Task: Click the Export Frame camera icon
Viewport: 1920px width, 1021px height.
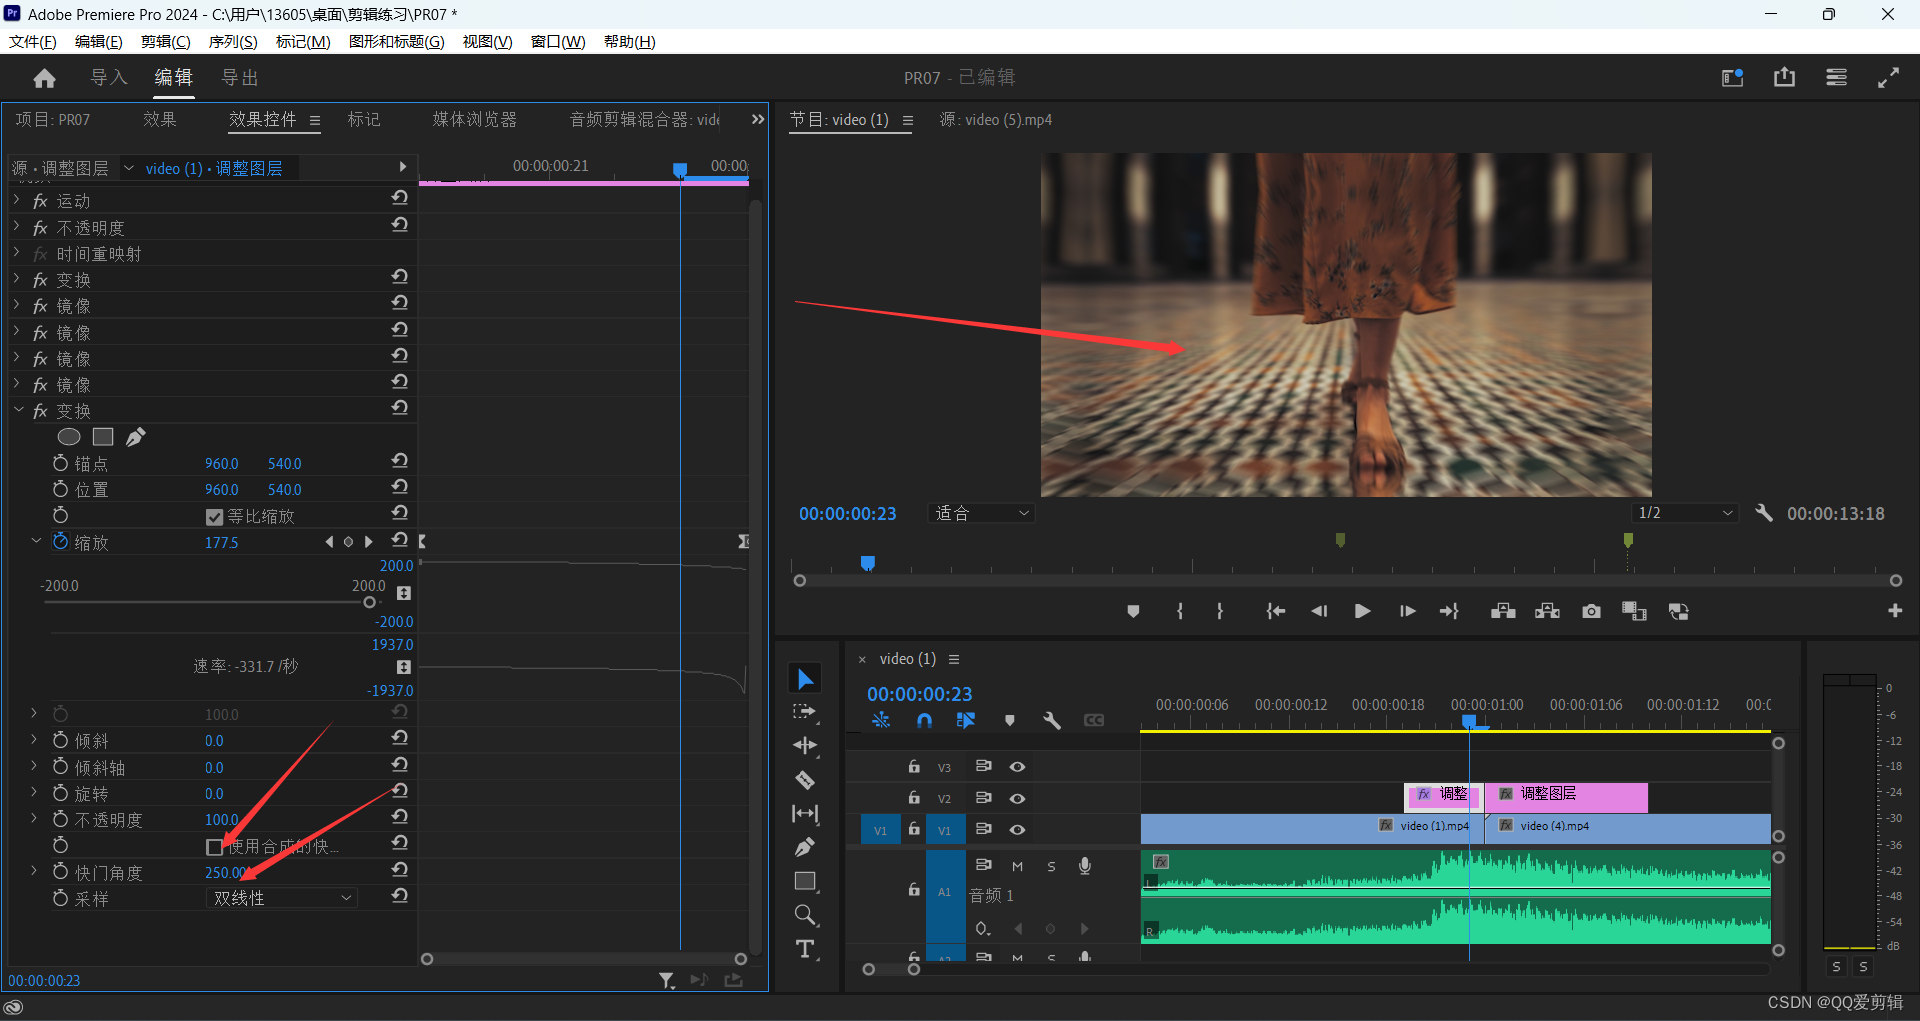Action: point(1591,611)
